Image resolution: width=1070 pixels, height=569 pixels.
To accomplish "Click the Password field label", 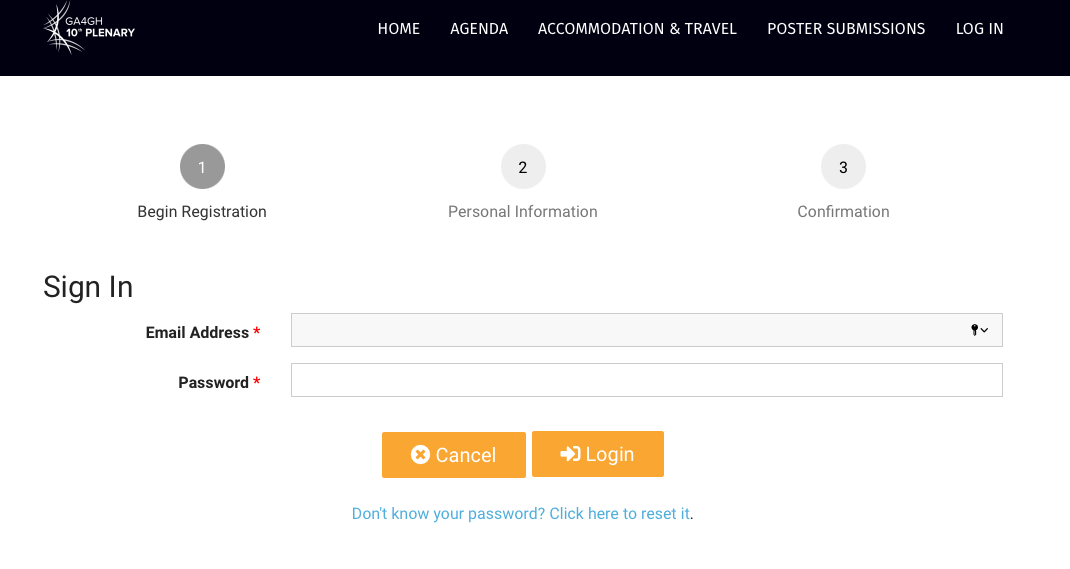I will click(213, 383).
